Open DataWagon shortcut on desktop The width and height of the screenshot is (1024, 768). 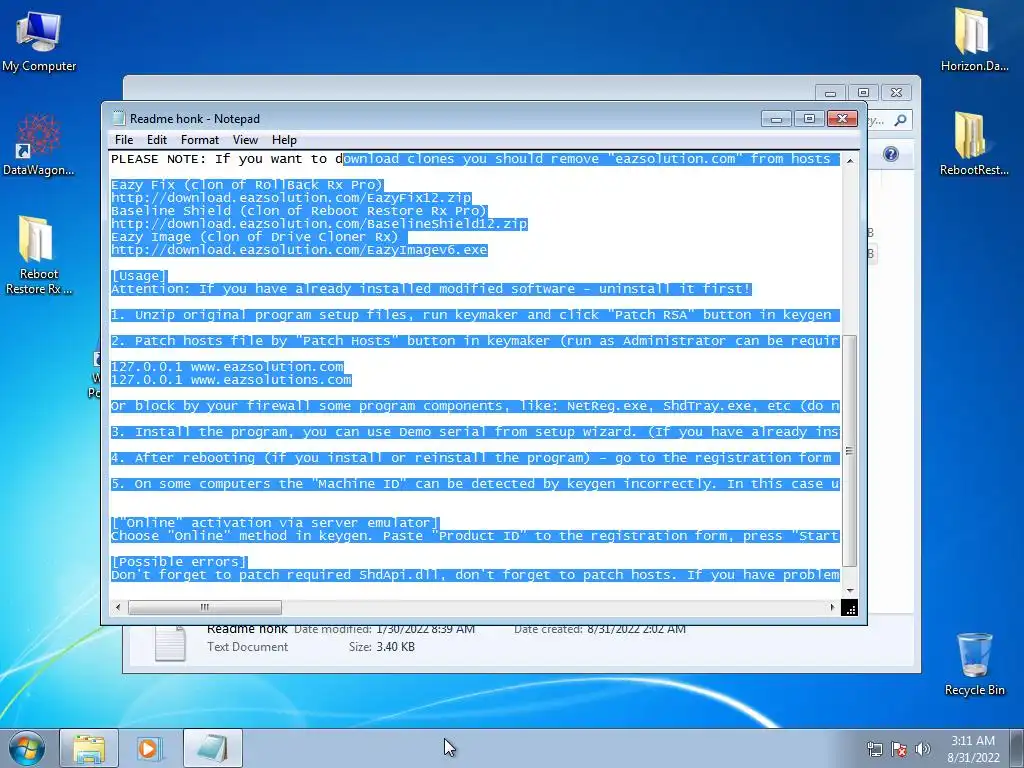coord(39,145)
